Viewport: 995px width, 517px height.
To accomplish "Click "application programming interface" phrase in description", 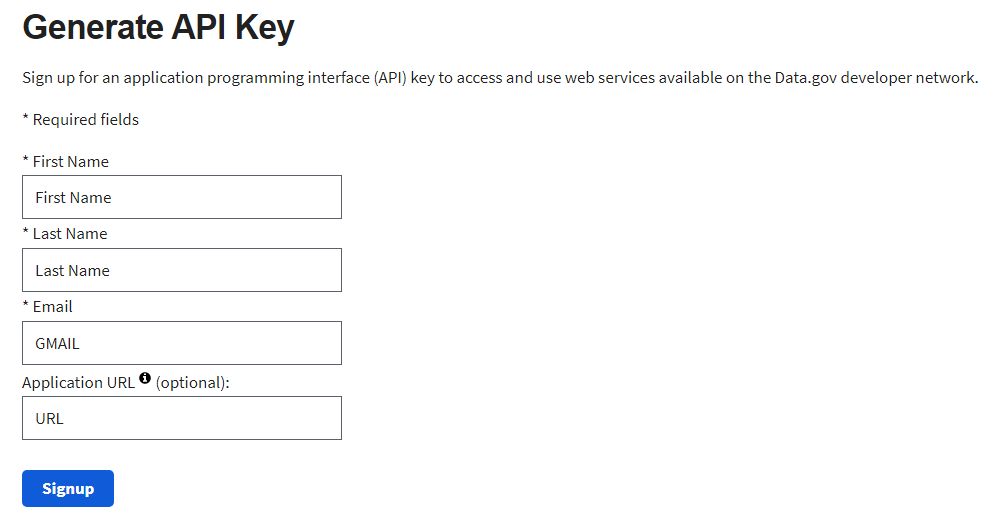I will coord(257,77).
